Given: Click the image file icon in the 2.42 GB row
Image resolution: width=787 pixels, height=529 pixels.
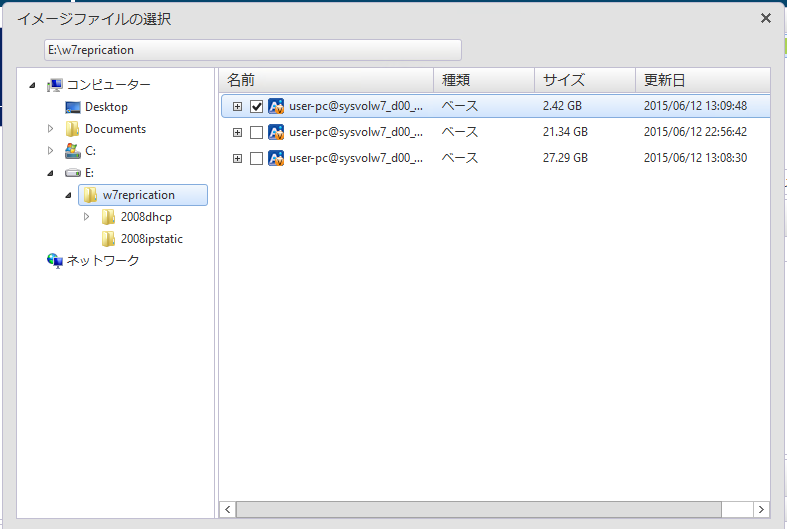Looking at the screenshot, I should [276, 106].
